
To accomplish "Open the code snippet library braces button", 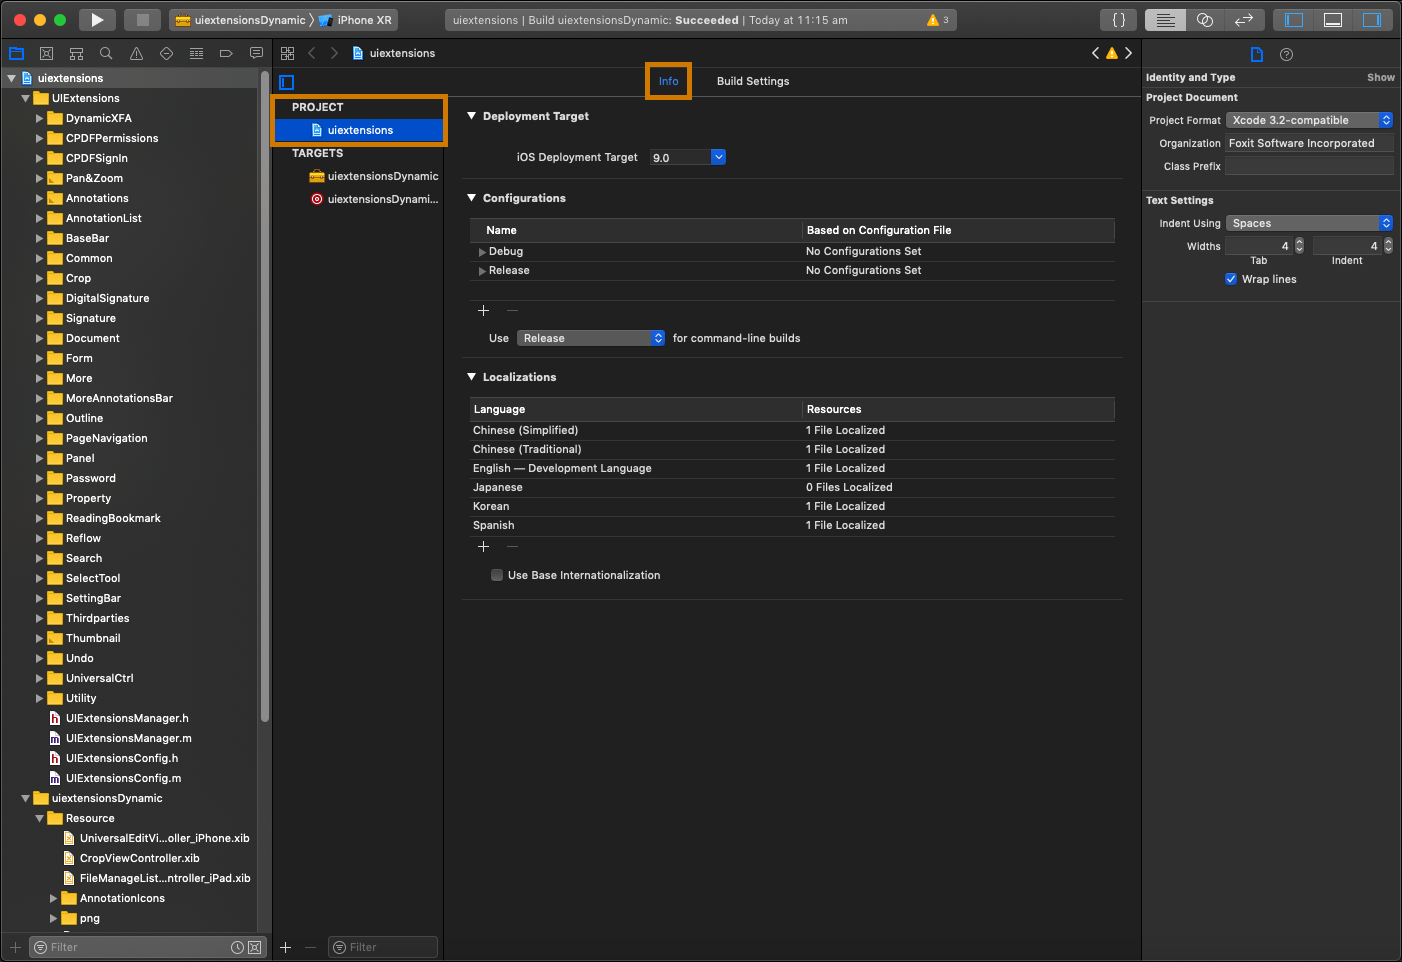I will pyautogui.click(x=1119, y=19).
